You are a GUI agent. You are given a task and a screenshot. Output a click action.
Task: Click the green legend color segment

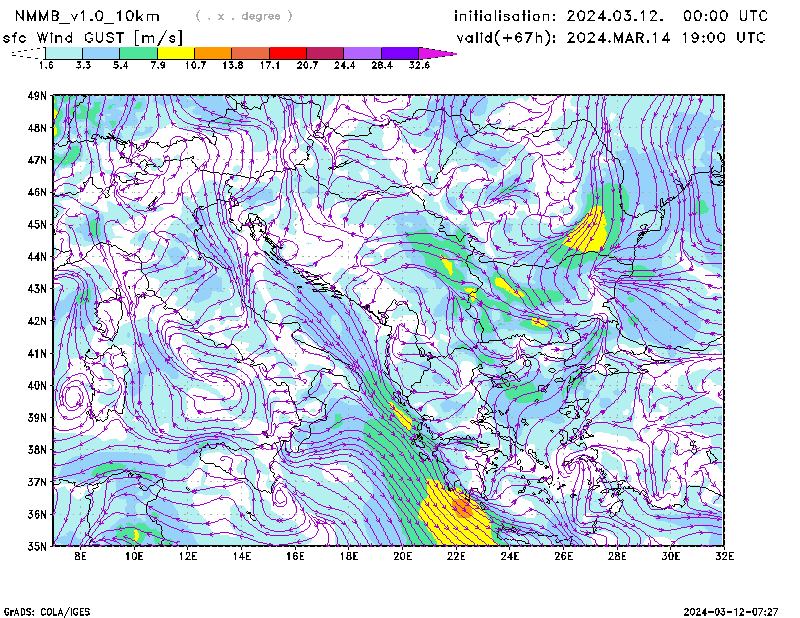pyautogui.click(x=138, y=52)
